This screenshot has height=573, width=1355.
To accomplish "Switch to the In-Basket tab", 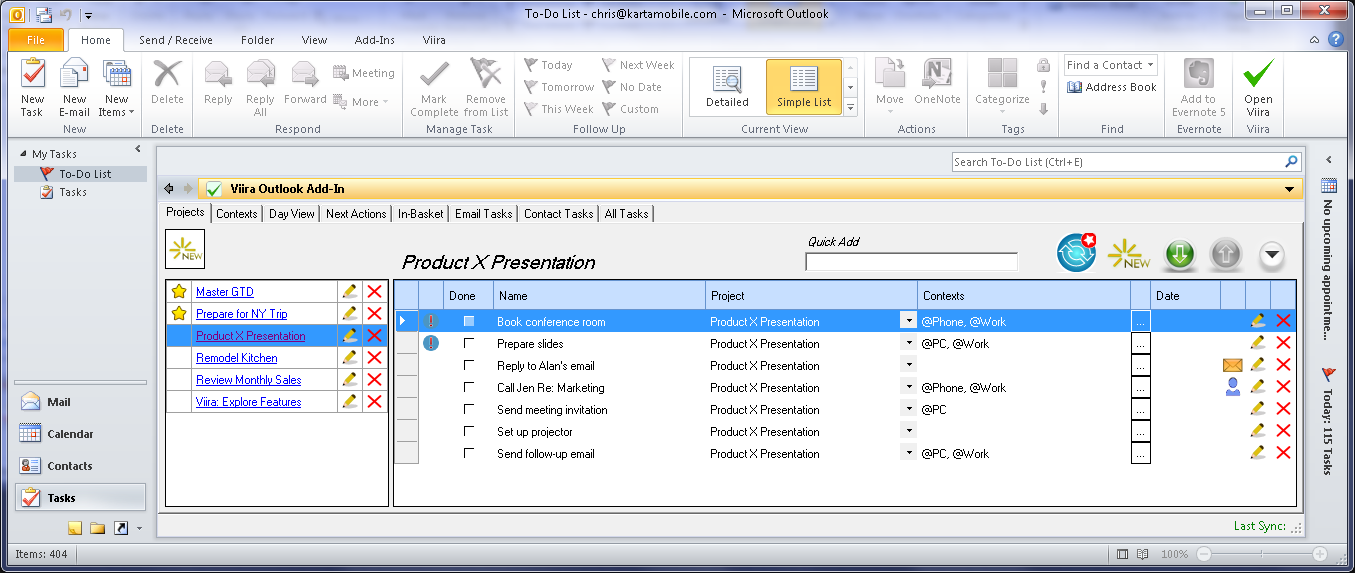I will click(x=421, y=213).
